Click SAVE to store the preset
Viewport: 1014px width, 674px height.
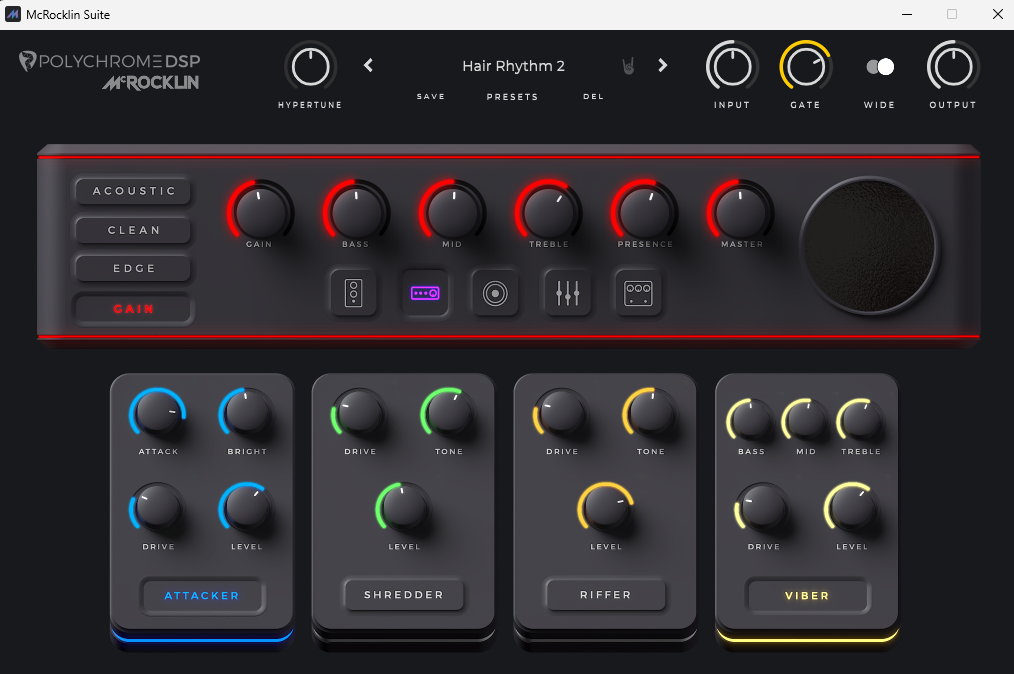point(431,97)
